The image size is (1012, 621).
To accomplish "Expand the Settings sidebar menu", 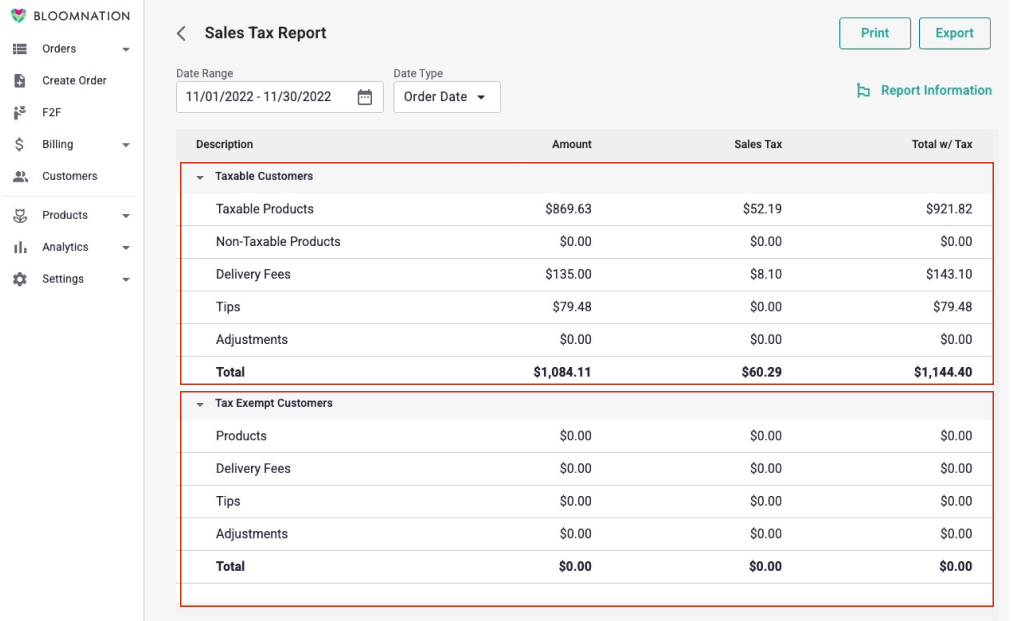I will (125, 279).
